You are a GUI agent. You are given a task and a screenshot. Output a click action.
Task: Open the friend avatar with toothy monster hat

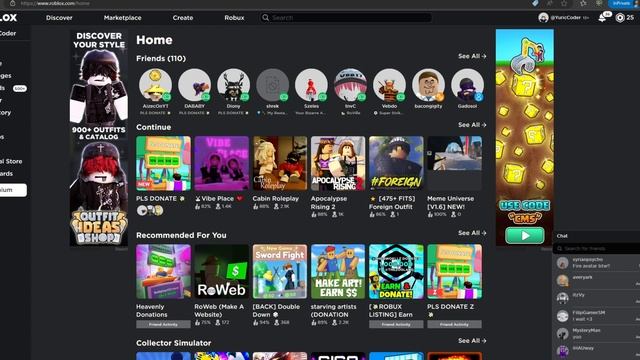(x=350, y=85)
